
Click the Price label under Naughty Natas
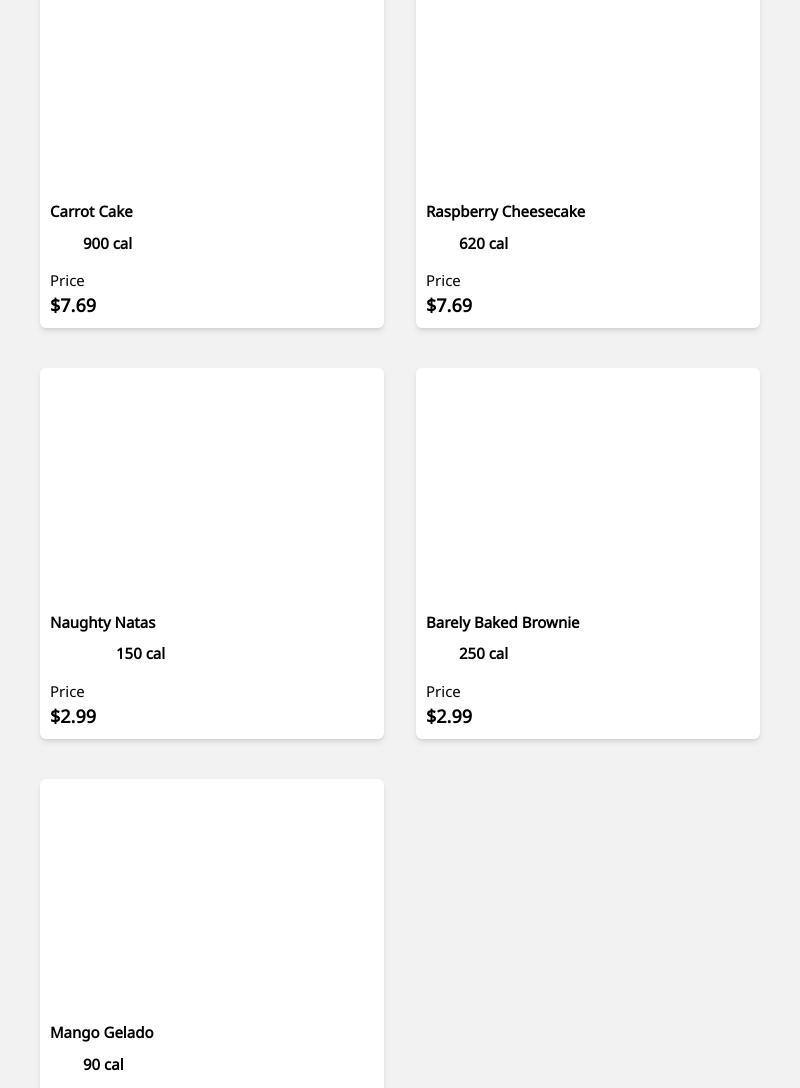pyautogui.click(x=67, y=692)
